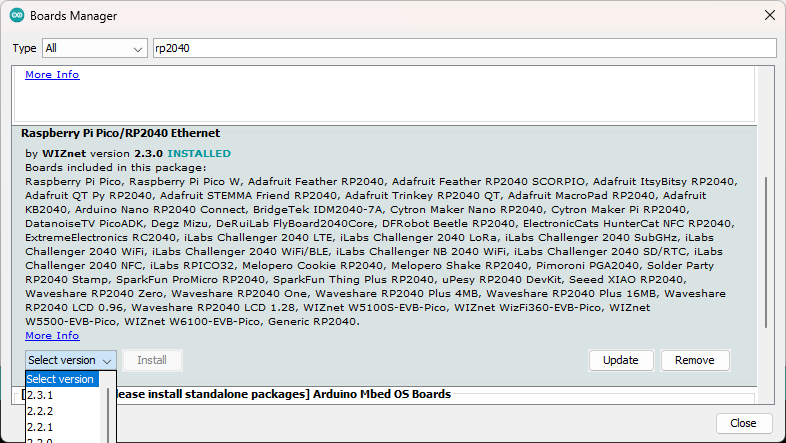Select the Raspberry Pi Pico/RP2040 Ethernet entry title

(120, 133)
